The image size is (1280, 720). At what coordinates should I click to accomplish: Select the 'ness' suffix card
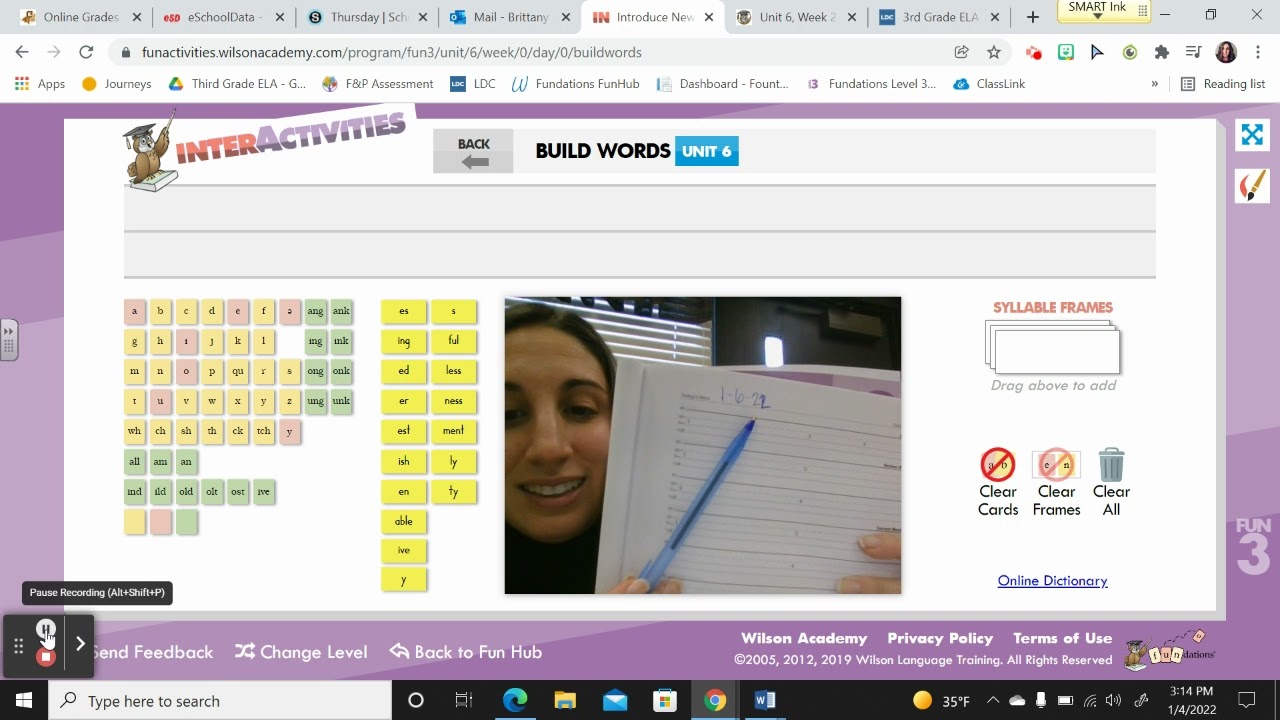click(454, 401)
